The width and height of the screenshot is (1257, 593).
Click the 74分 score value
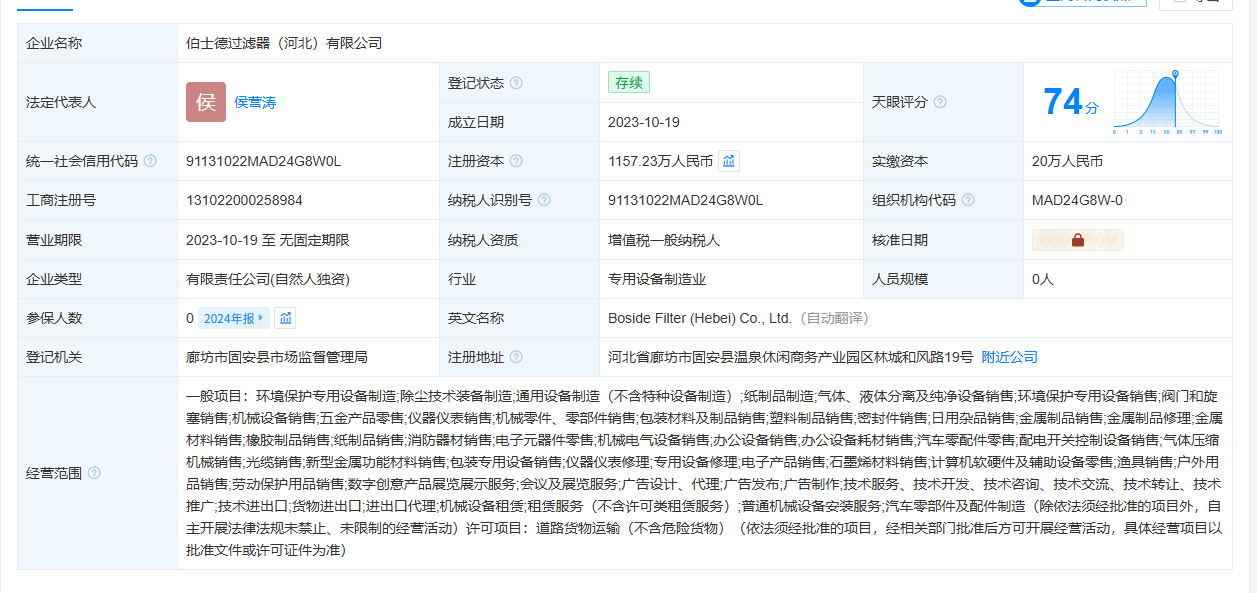tap(1071, 102)
